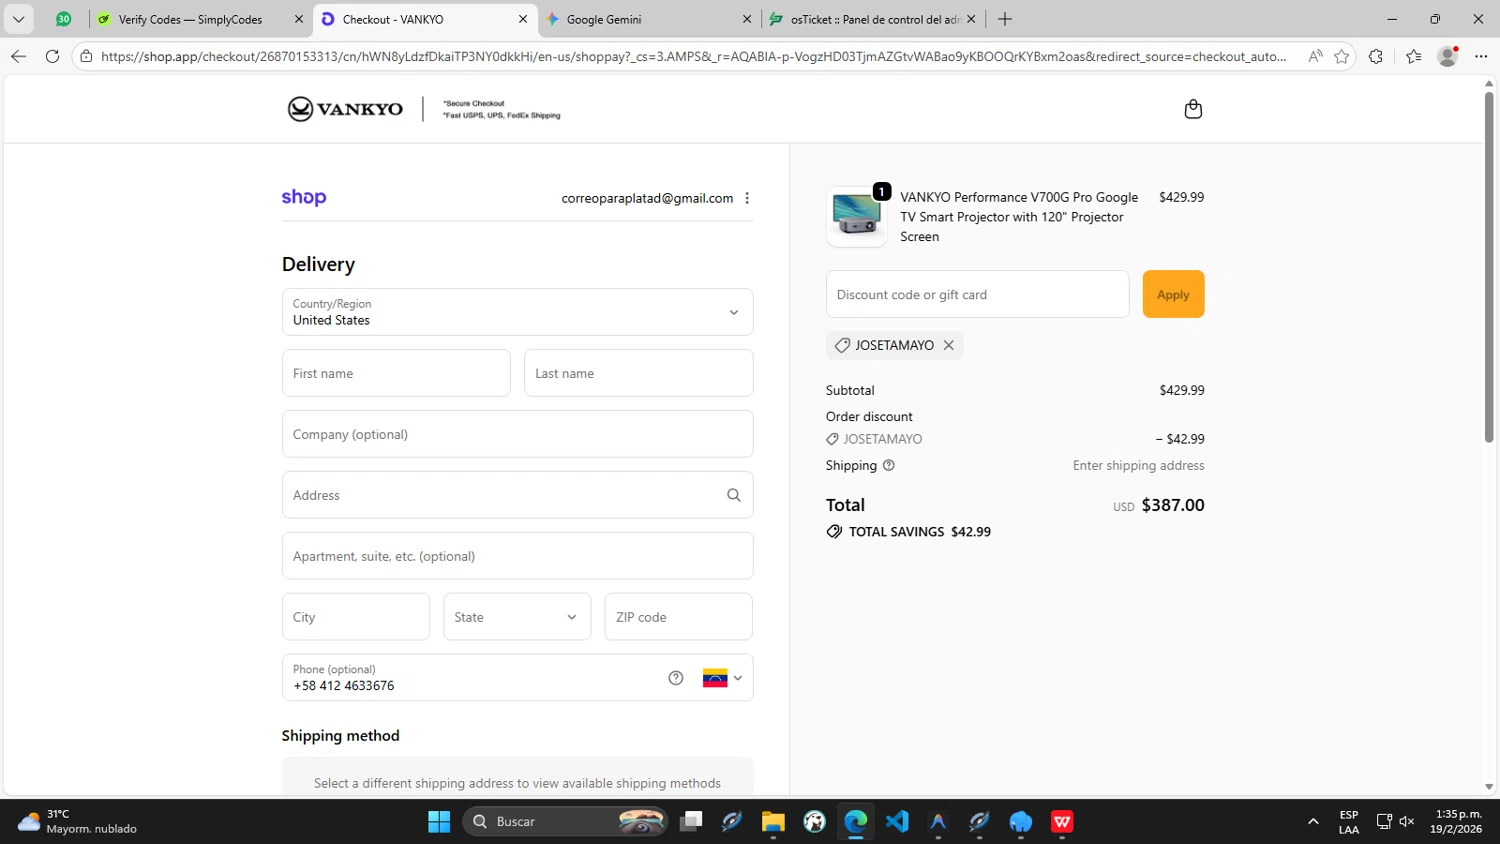The height and width of the screenshot is (844, 1500).
Task: Close the osTicket tab
Action: pyautogui.click(x=971, y=19)
